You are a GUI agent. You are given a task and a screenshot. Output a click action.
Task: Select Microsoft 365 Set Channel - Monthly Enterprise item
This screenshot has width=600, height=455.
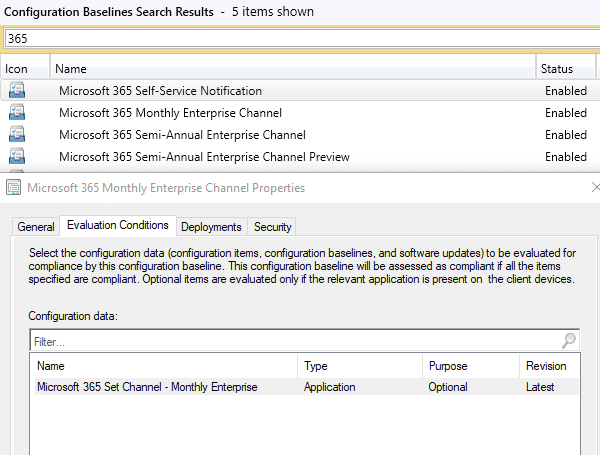coord(147,387)
